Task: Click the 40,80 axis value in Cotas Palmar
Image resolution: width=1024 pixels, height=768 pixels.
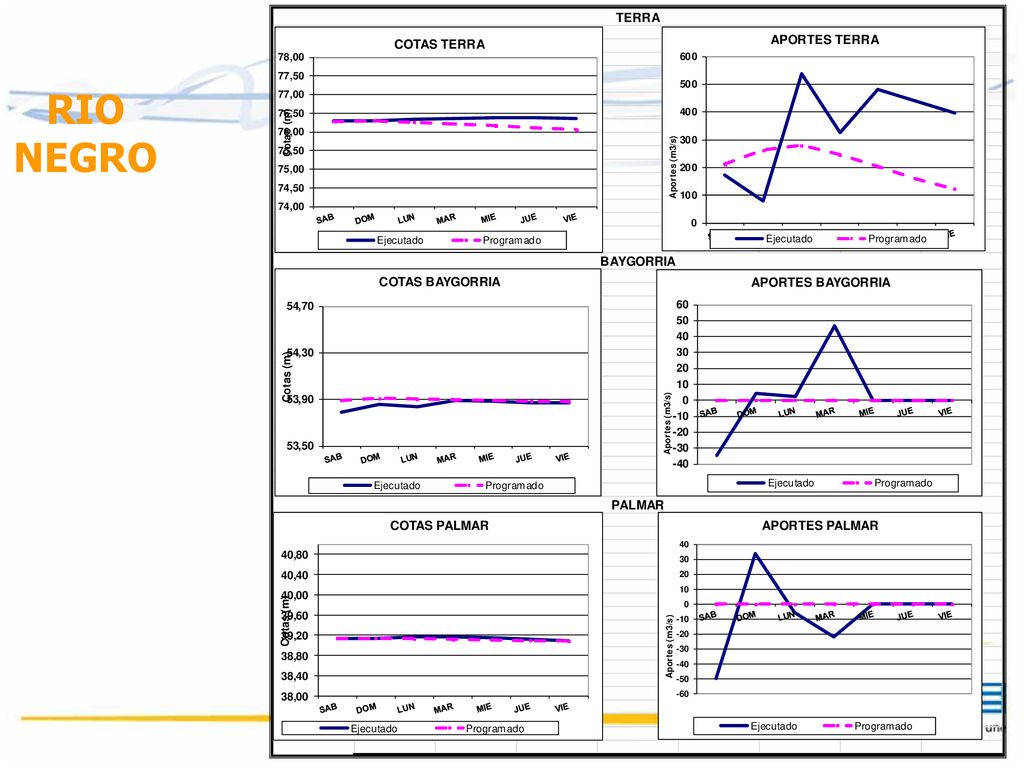Action: pyautogui.click(x=295, y=555)
